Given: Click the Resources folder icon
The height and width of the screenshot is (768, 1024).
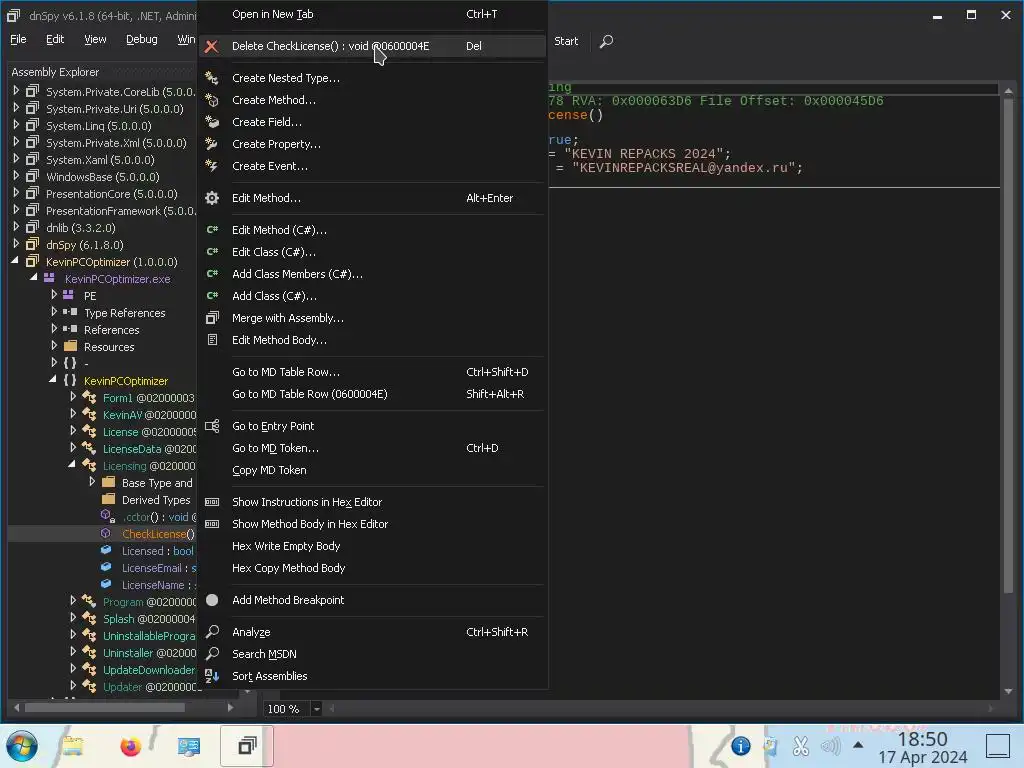Looking at the screenshot, I should point(70,346).
